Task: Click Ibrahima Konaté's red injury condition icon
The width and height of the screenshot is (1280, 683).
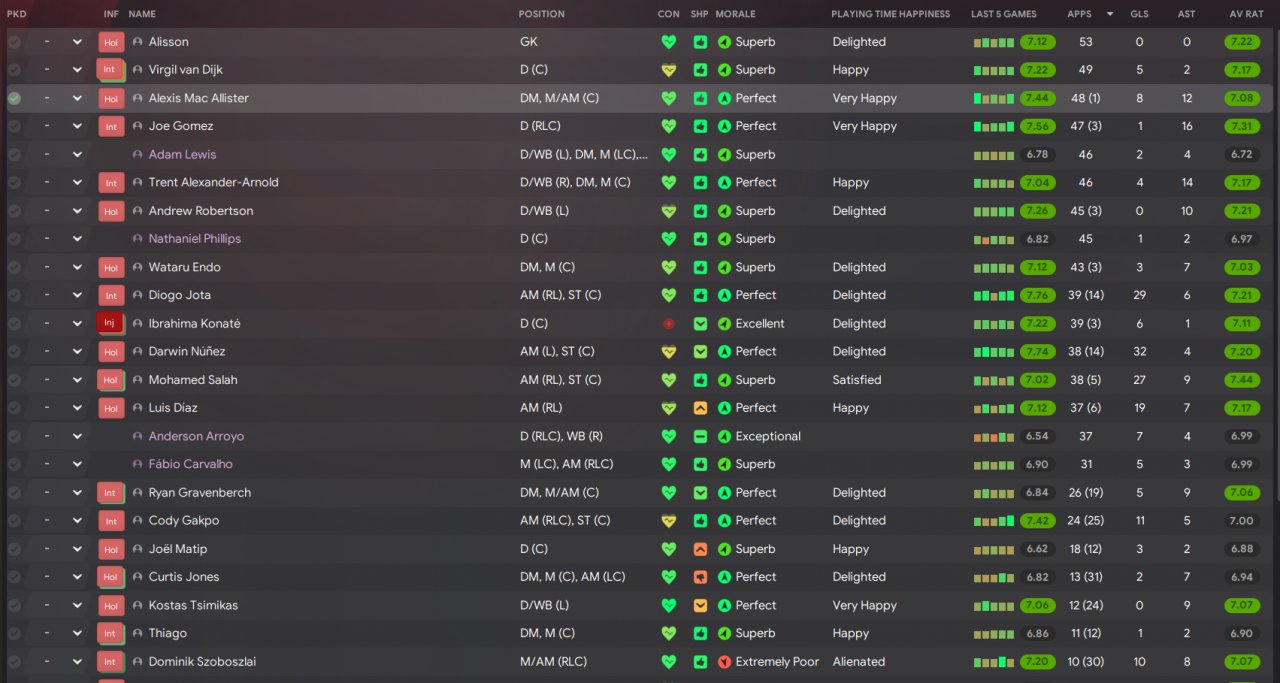Action: (x=669, y=324)
